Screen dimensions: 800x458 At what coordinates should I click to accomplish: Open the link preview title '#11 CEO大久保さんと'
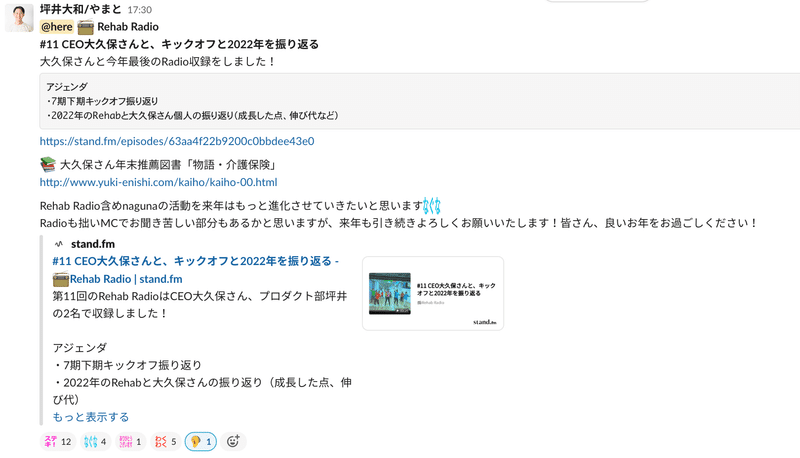tap(195, 261)
